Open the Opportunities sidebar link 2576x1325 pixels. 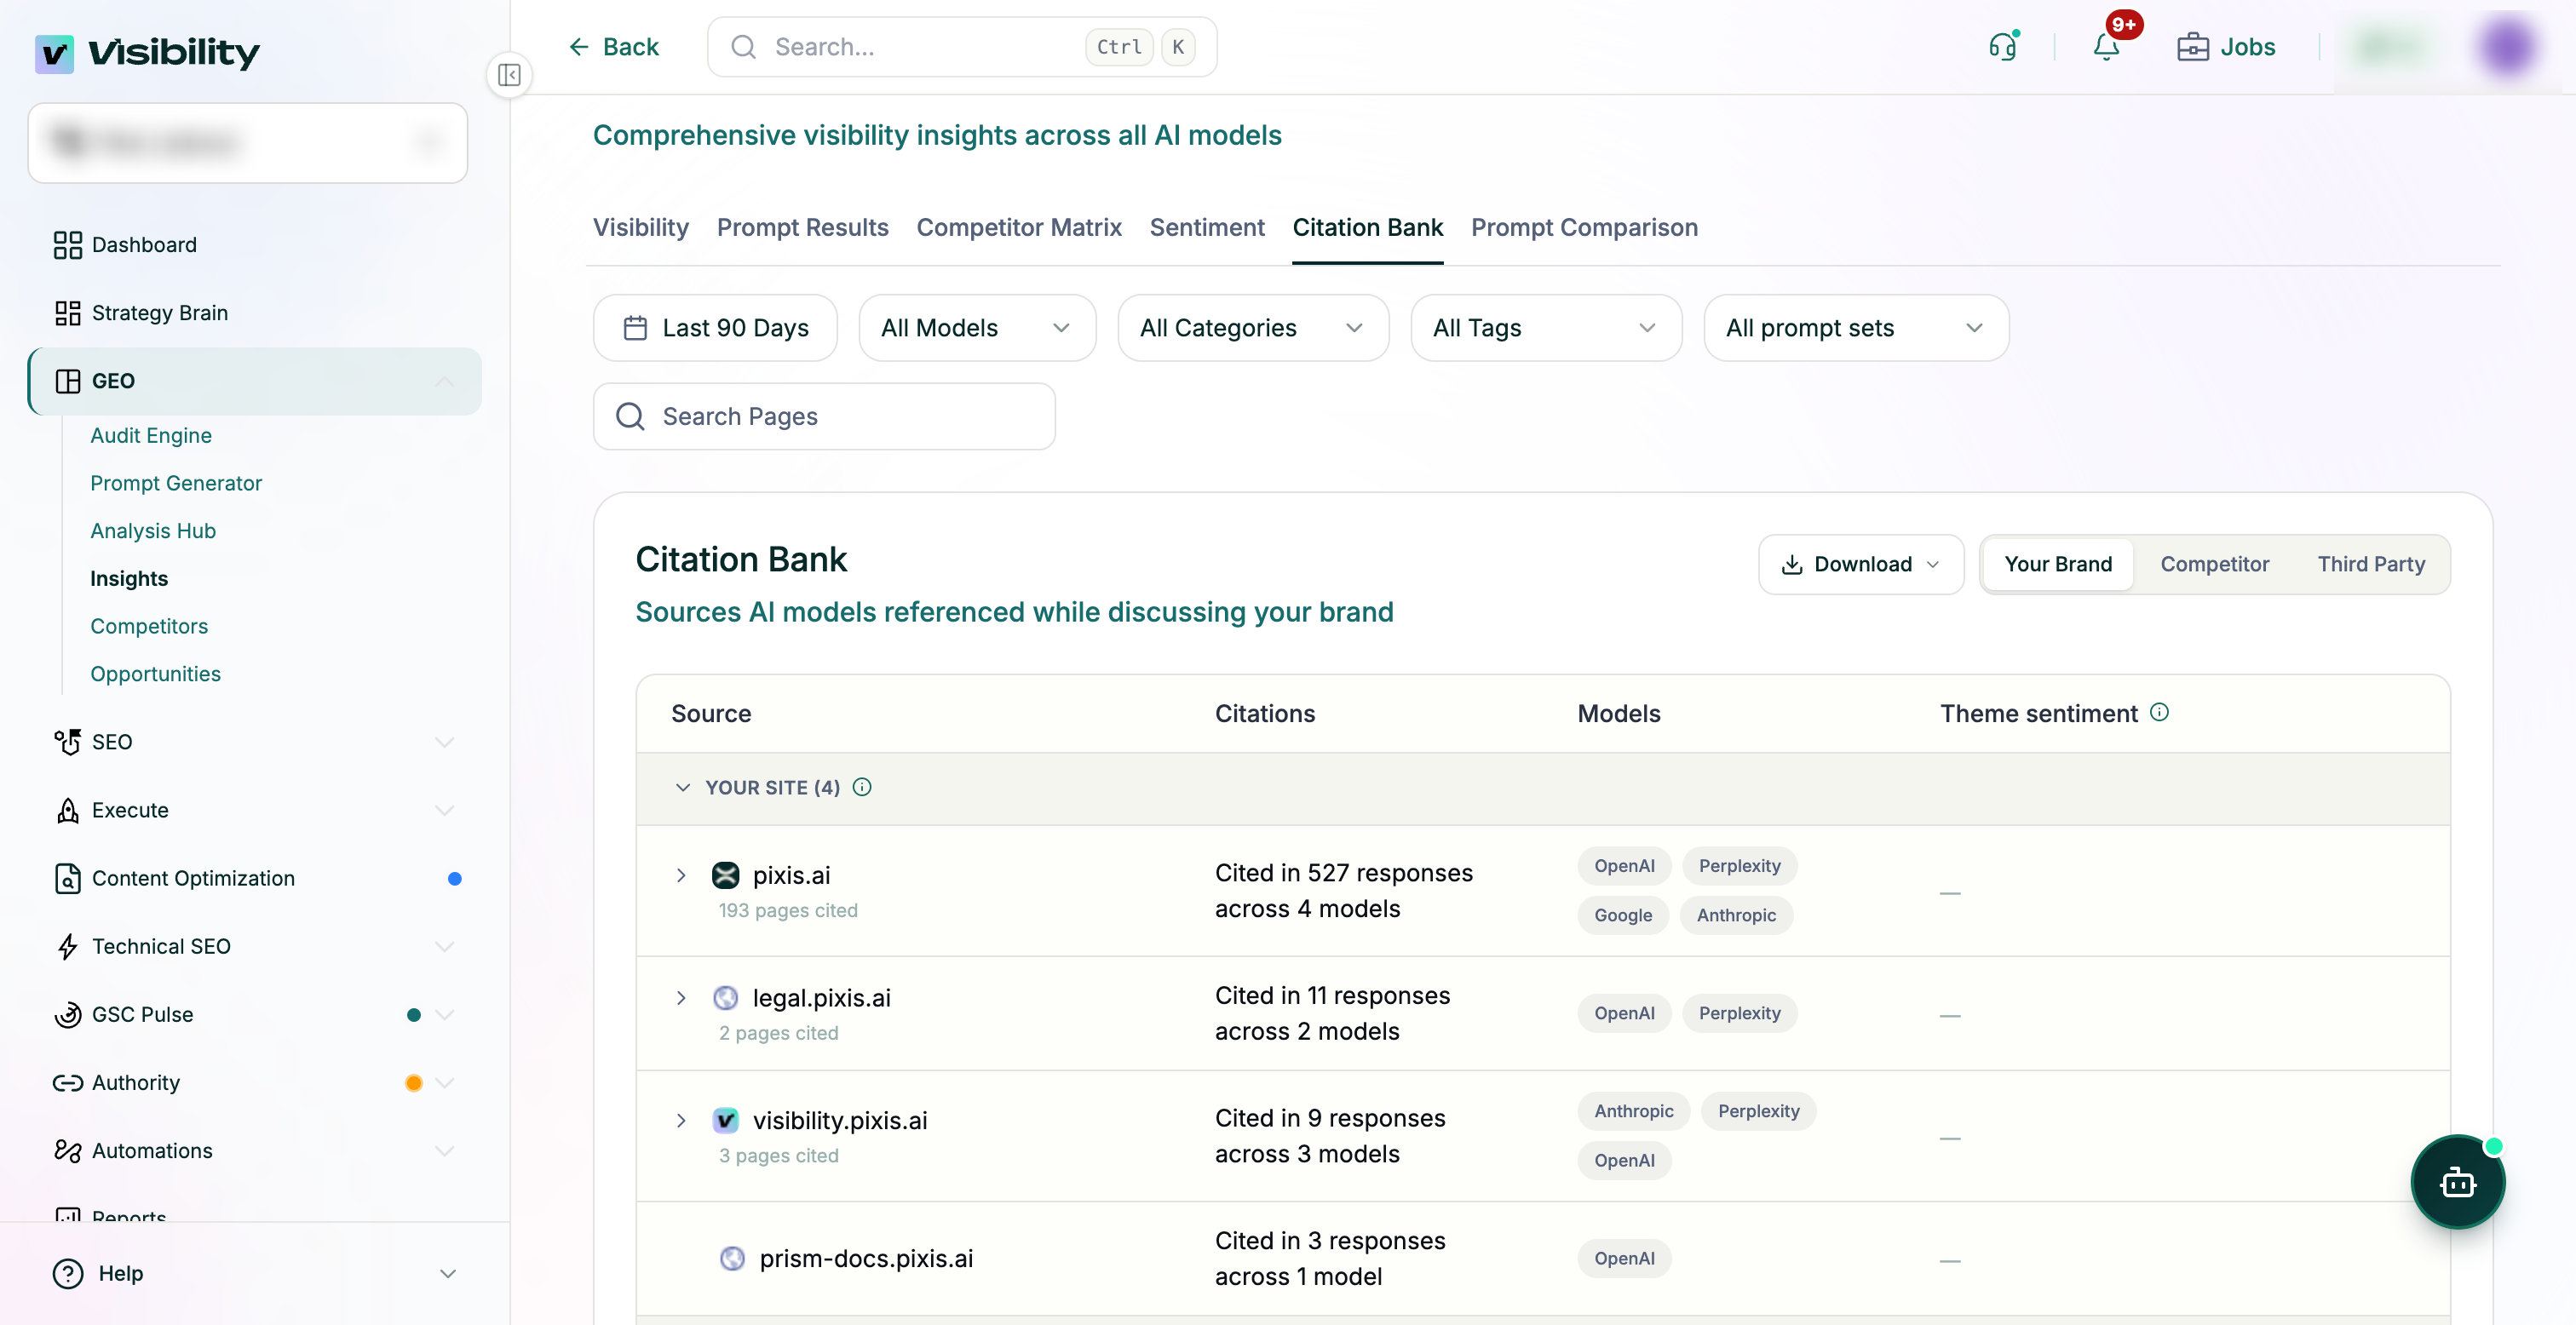155,674
